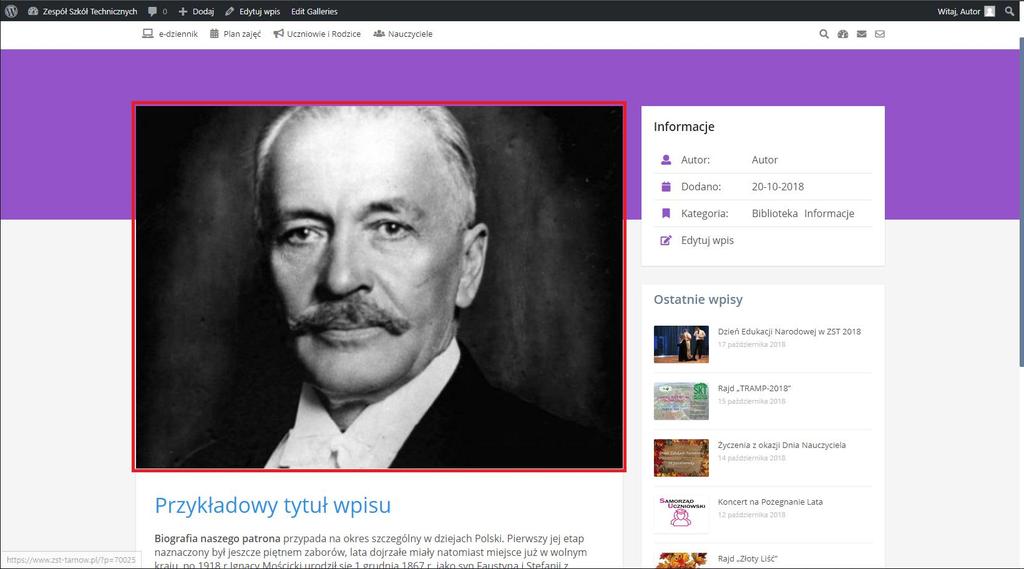Open the Informacje category link

point(829,214)
